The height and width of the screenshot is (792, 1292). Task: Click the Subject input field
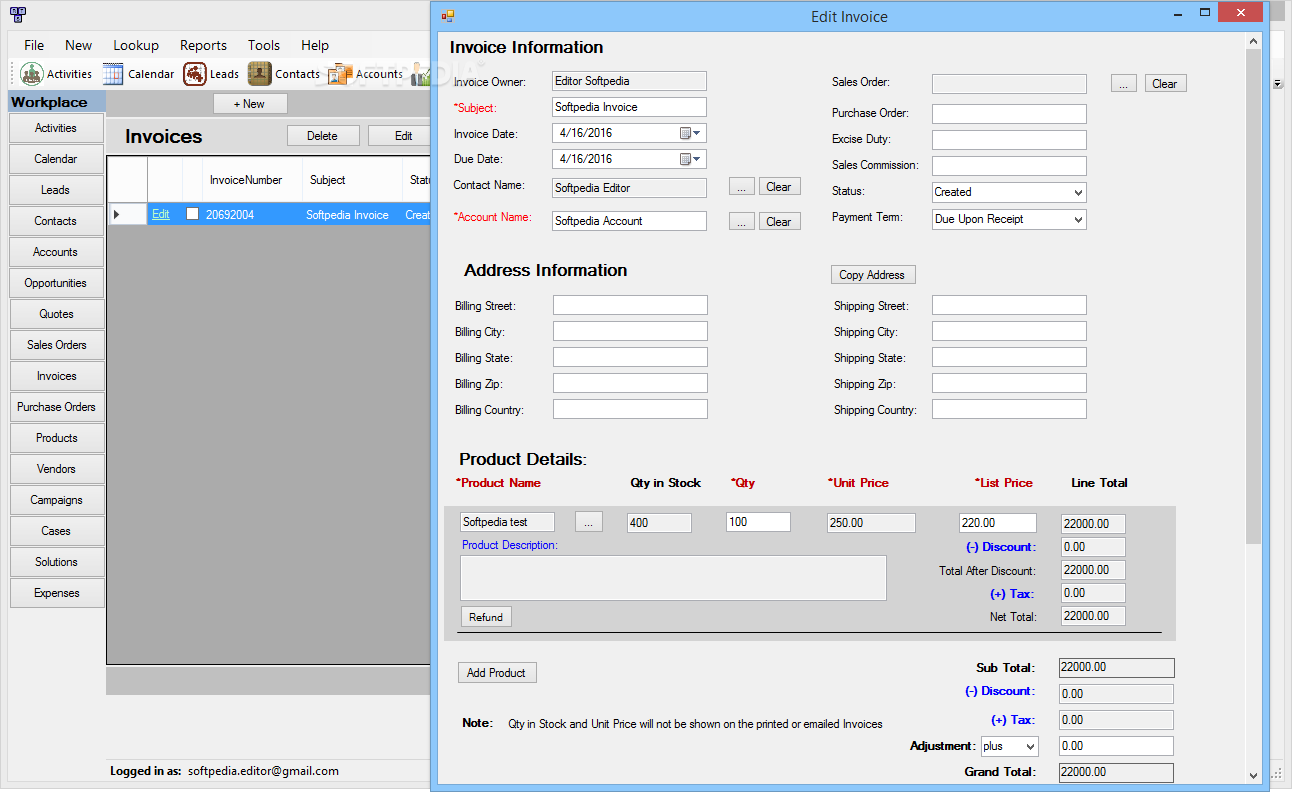click(x=629, y=107)
